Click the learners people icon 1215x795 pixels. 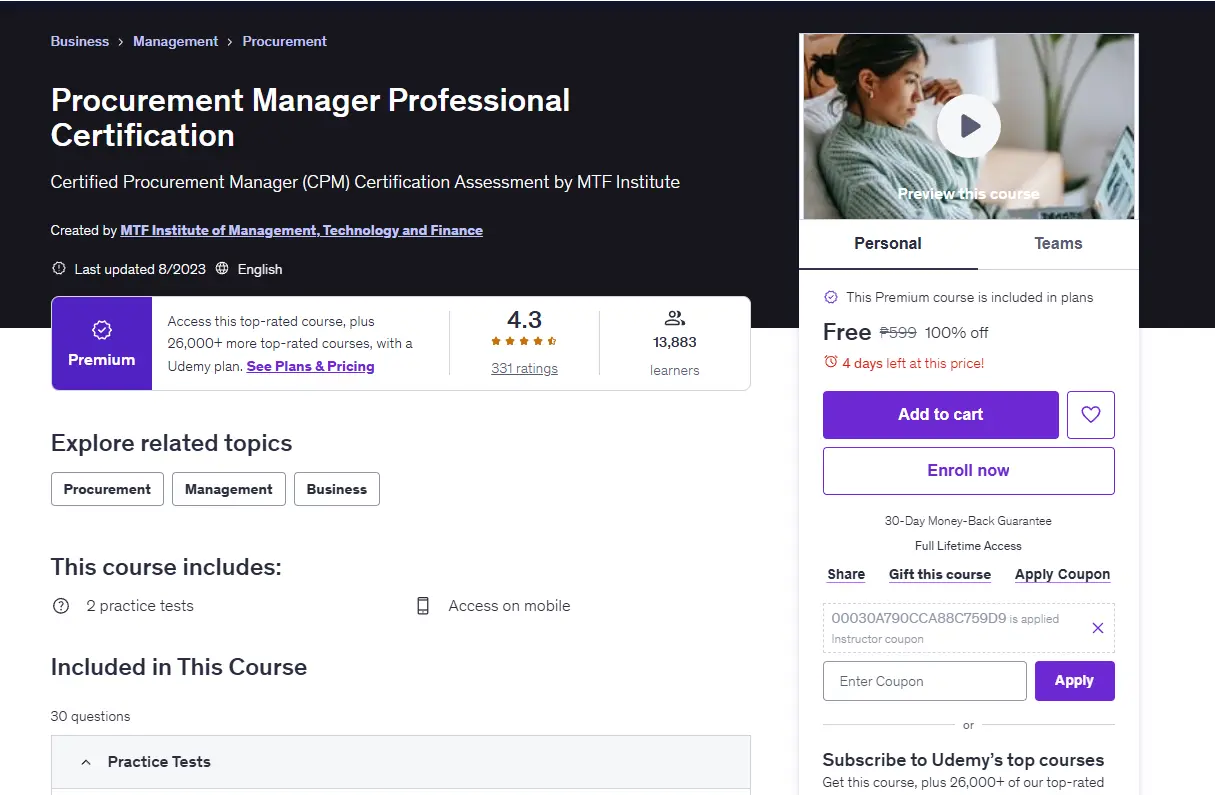click(674, 318)
